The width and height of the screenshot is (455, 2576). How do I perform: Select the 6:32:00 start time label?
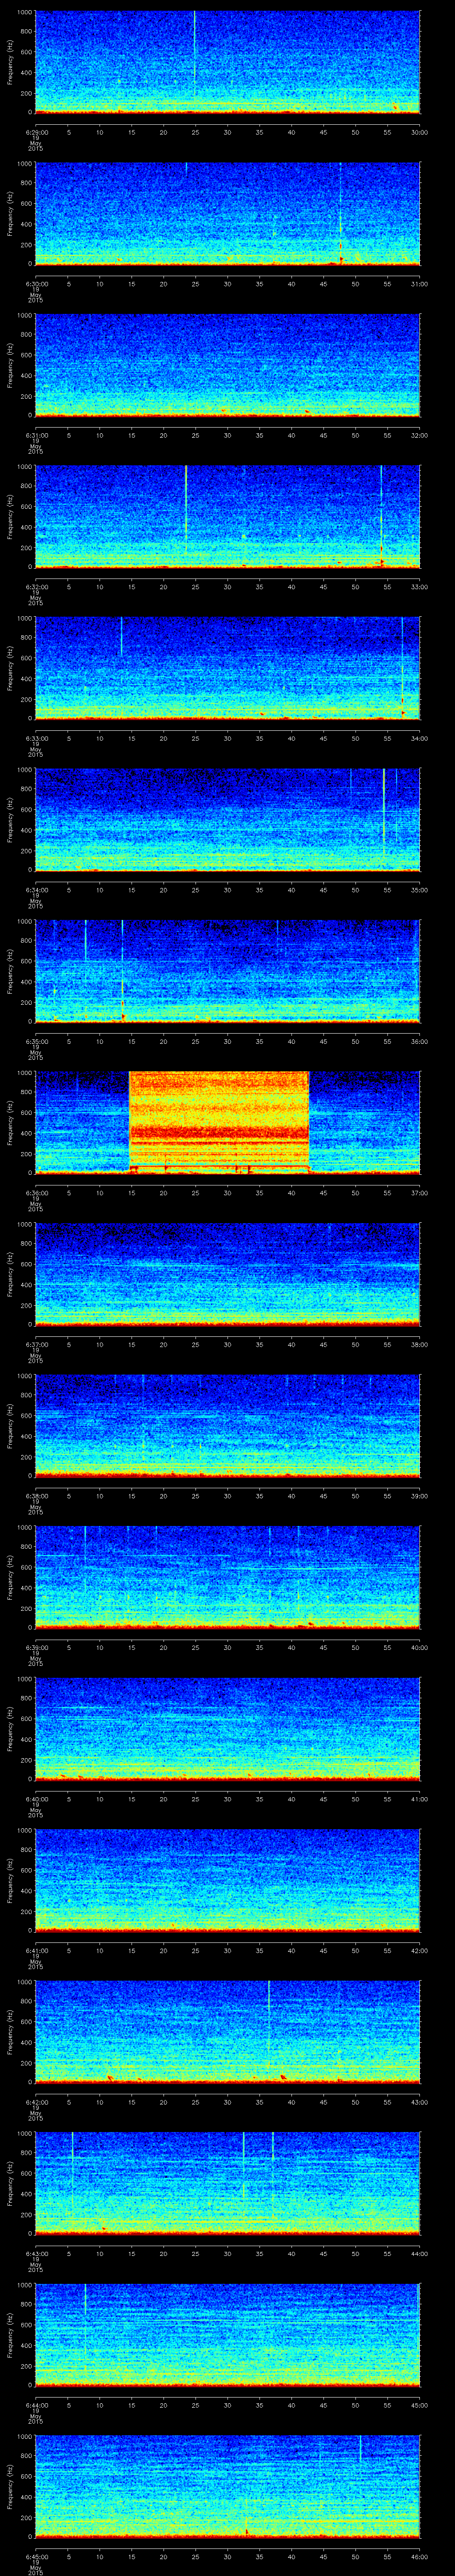point(36,586)
